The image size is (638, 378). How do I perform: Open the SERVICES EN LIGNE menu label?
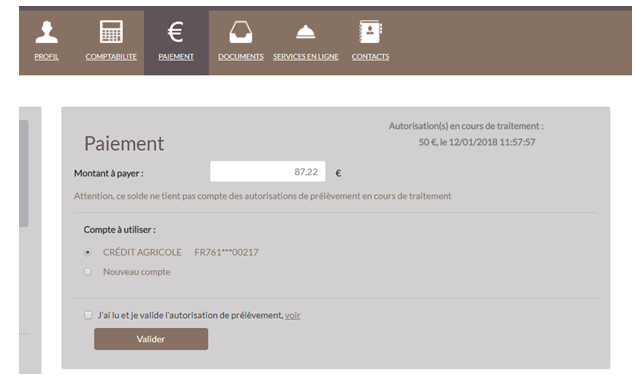[x=306, y=57]
